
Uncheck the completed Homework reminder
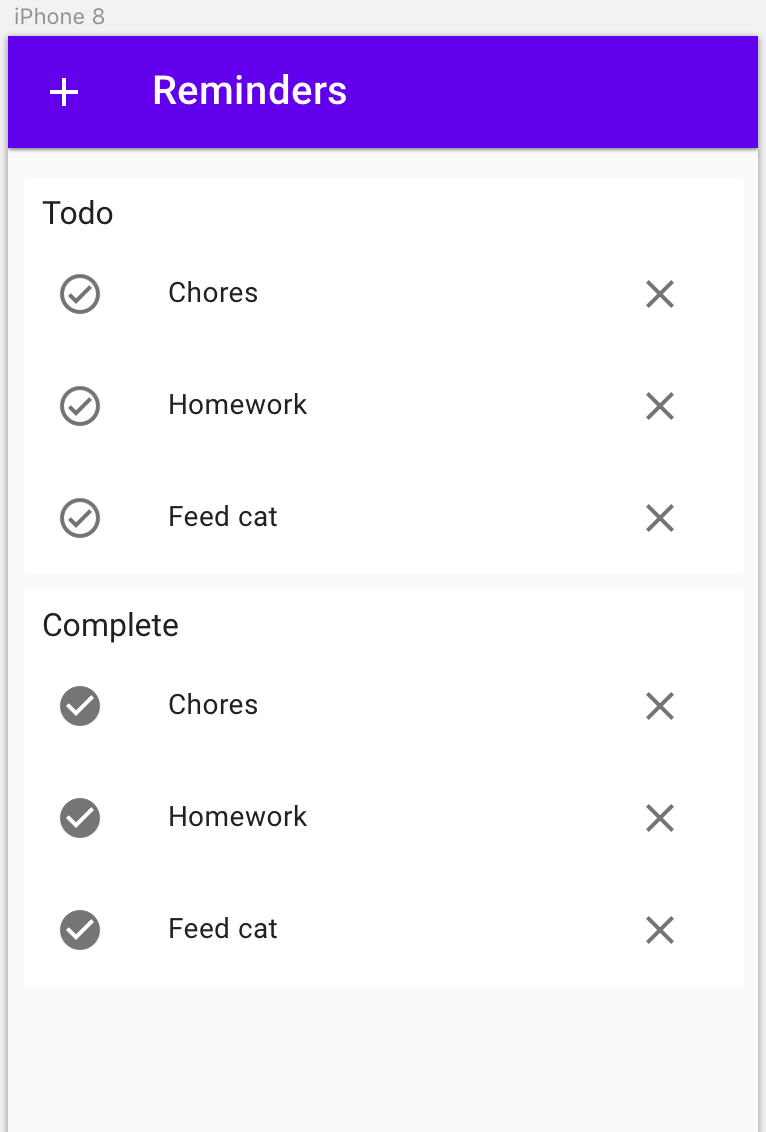coord(79,818)
